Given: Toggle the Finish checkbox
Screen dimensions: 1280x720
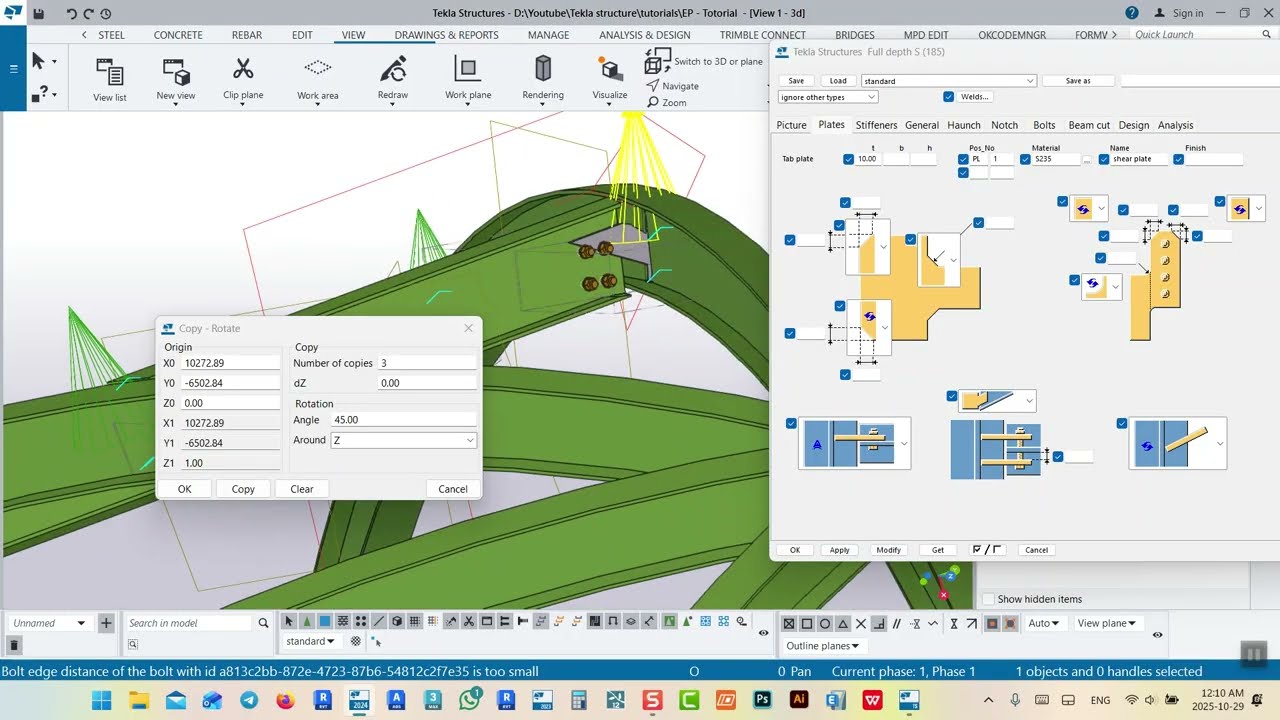Looking at the screenshot, I should pyautogui.click(x=1178, y=159).
